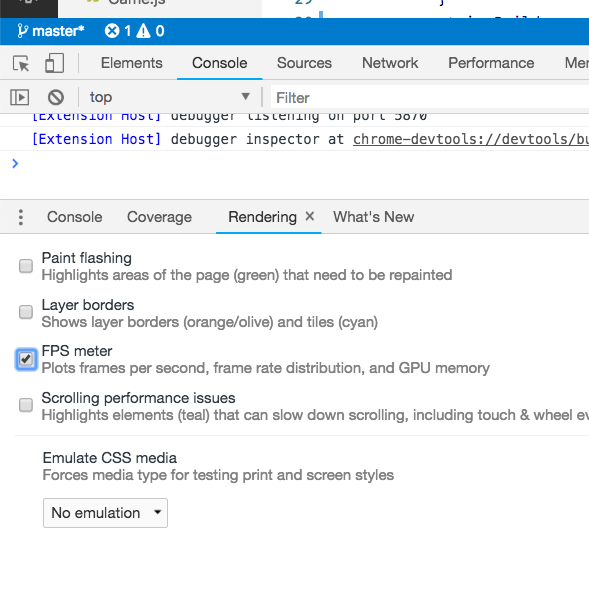
Task: Enable the Layer borders checkbox
Action: pos(26,312)
